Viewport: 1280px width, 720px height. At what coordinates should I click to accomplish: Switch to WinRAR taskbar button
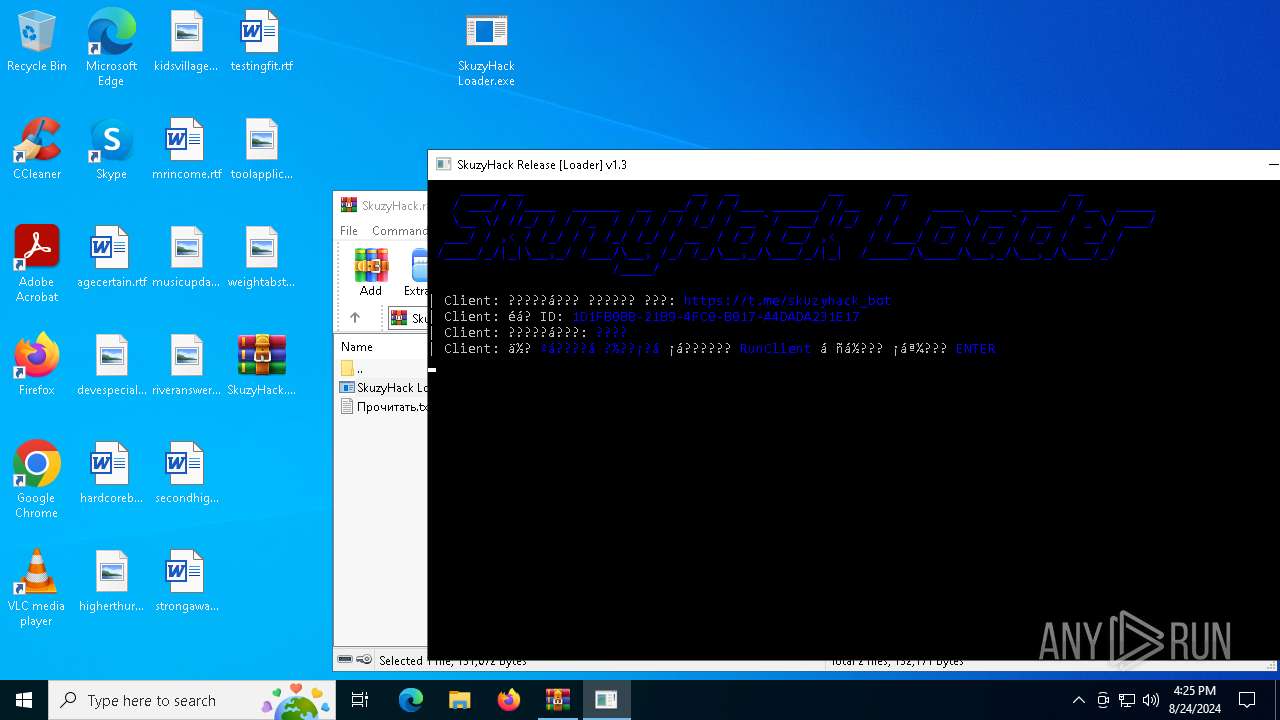[558, 700]
